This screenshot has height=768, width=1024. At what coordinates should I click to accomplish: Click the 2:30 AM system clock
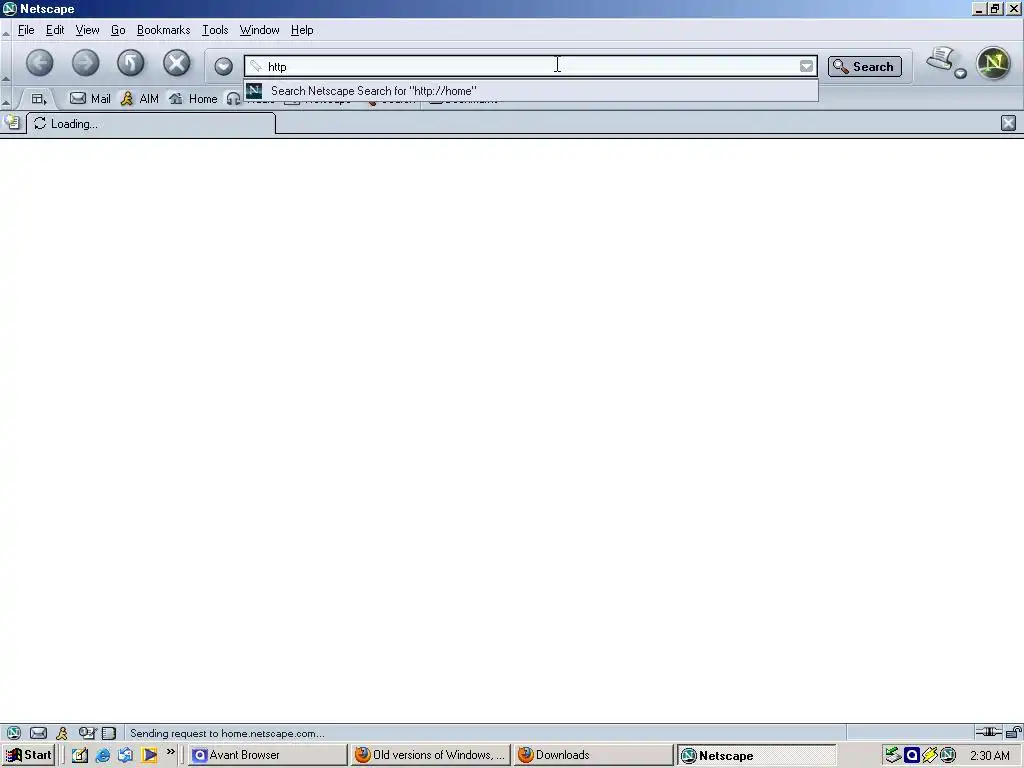click(x=989, y=756)
